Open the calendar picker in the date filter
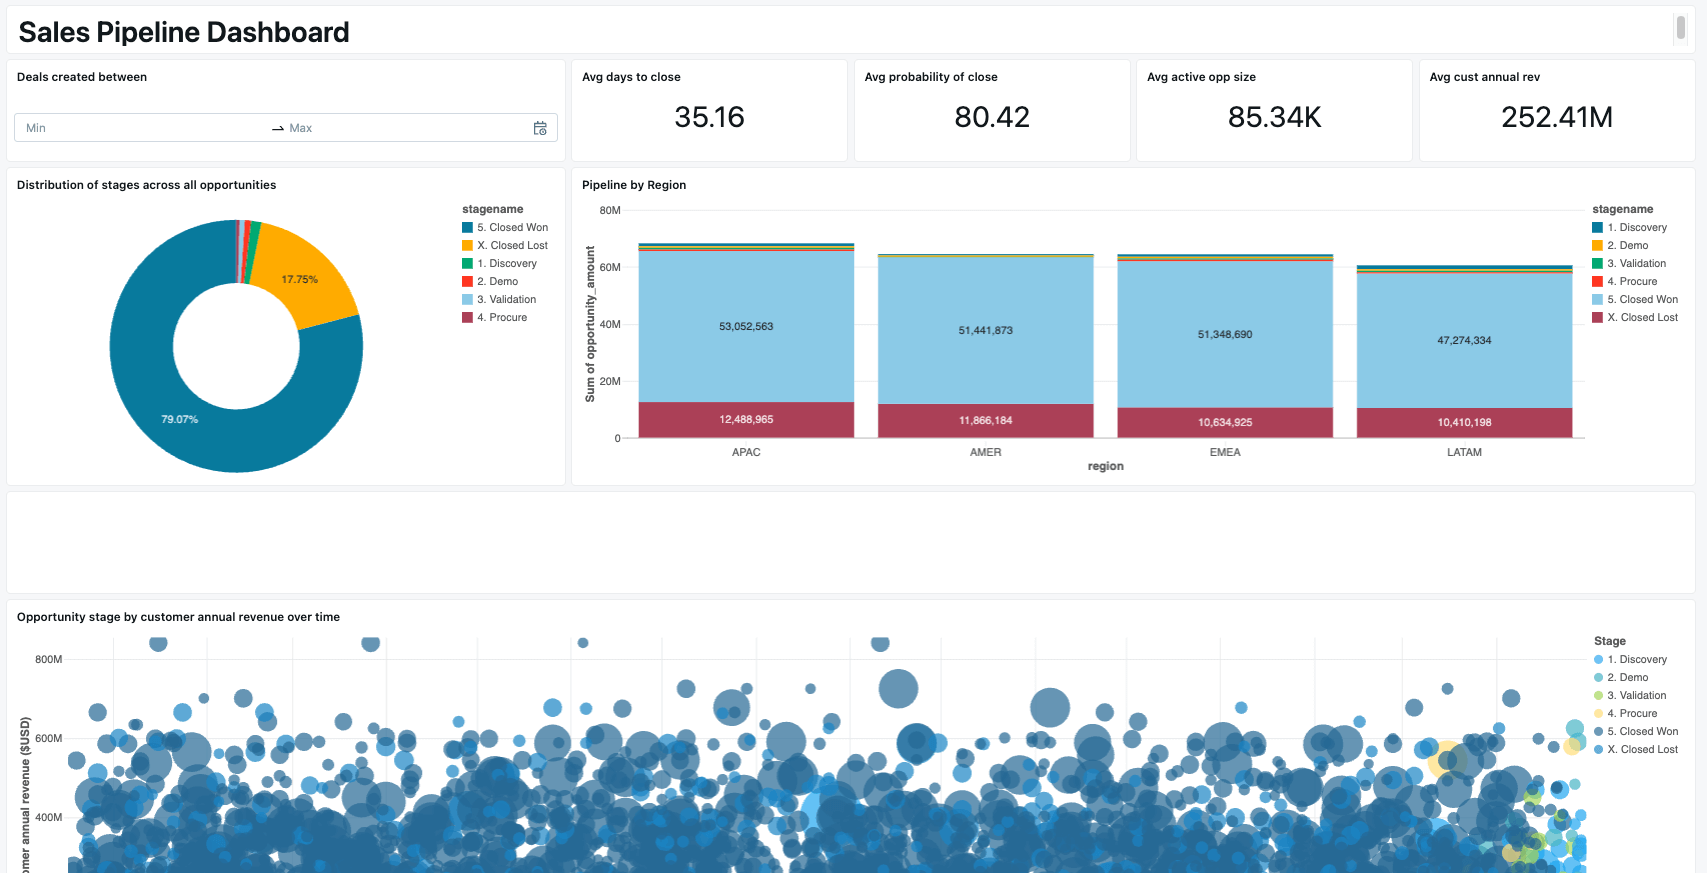Image resolution: width=1707 pixels, height=873 pixels. [x=540, y=128]
